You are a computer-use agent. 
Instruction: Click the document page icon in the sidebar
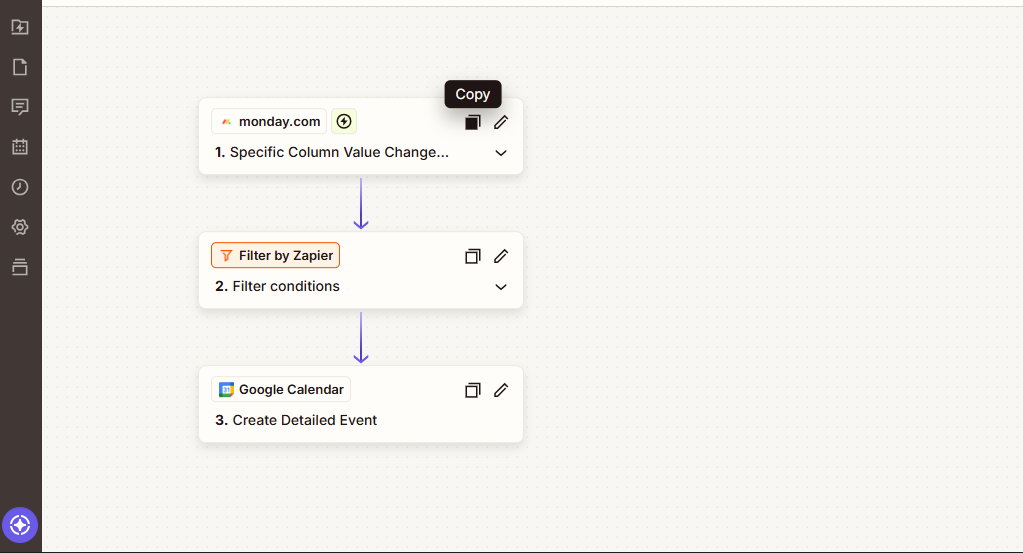tap(19, 67)
